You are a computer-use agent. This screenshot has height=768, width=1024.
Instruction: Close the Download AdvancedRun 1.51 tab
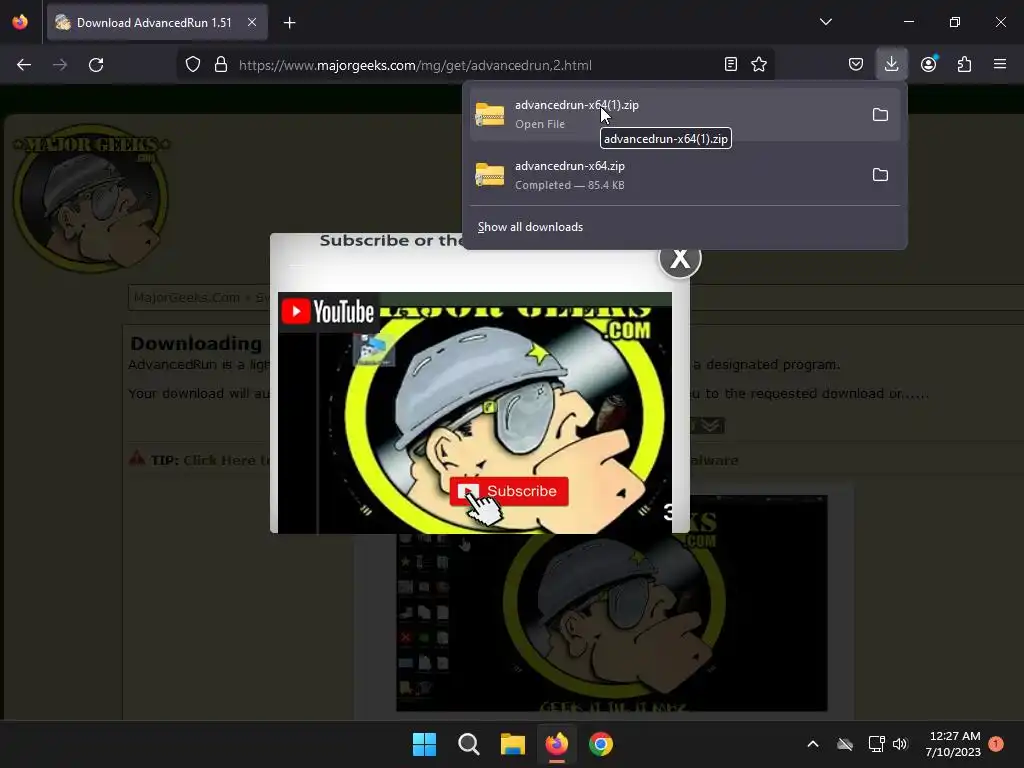[252, 22]
